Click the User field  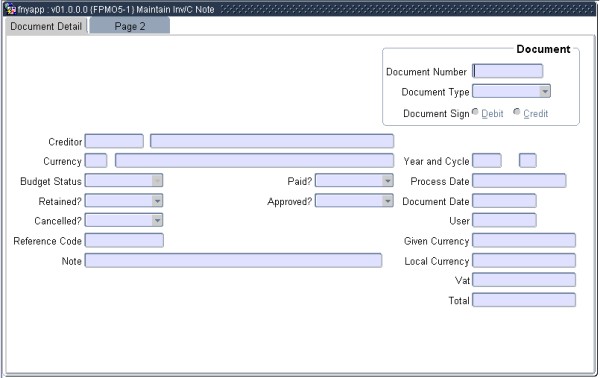(x=504, y=220)
